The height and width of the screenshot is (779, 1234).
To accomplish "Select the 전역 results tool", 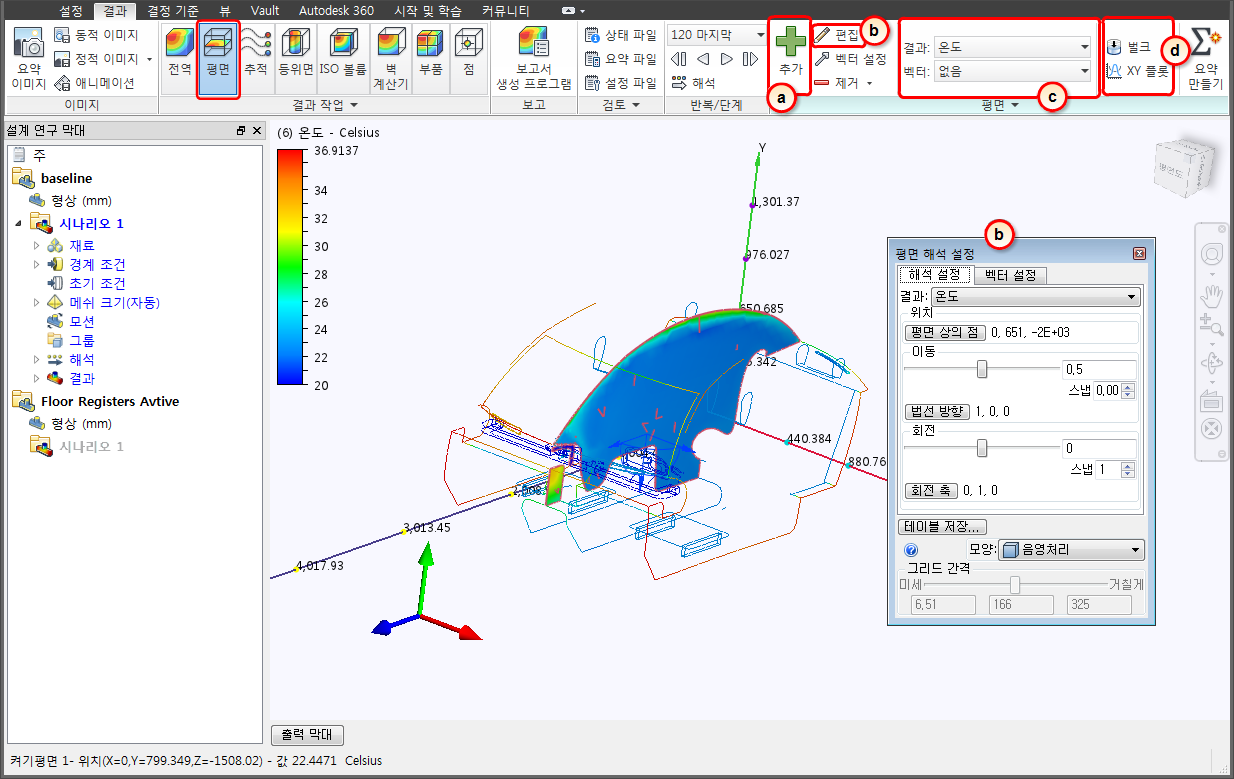I will pos(179,59).
